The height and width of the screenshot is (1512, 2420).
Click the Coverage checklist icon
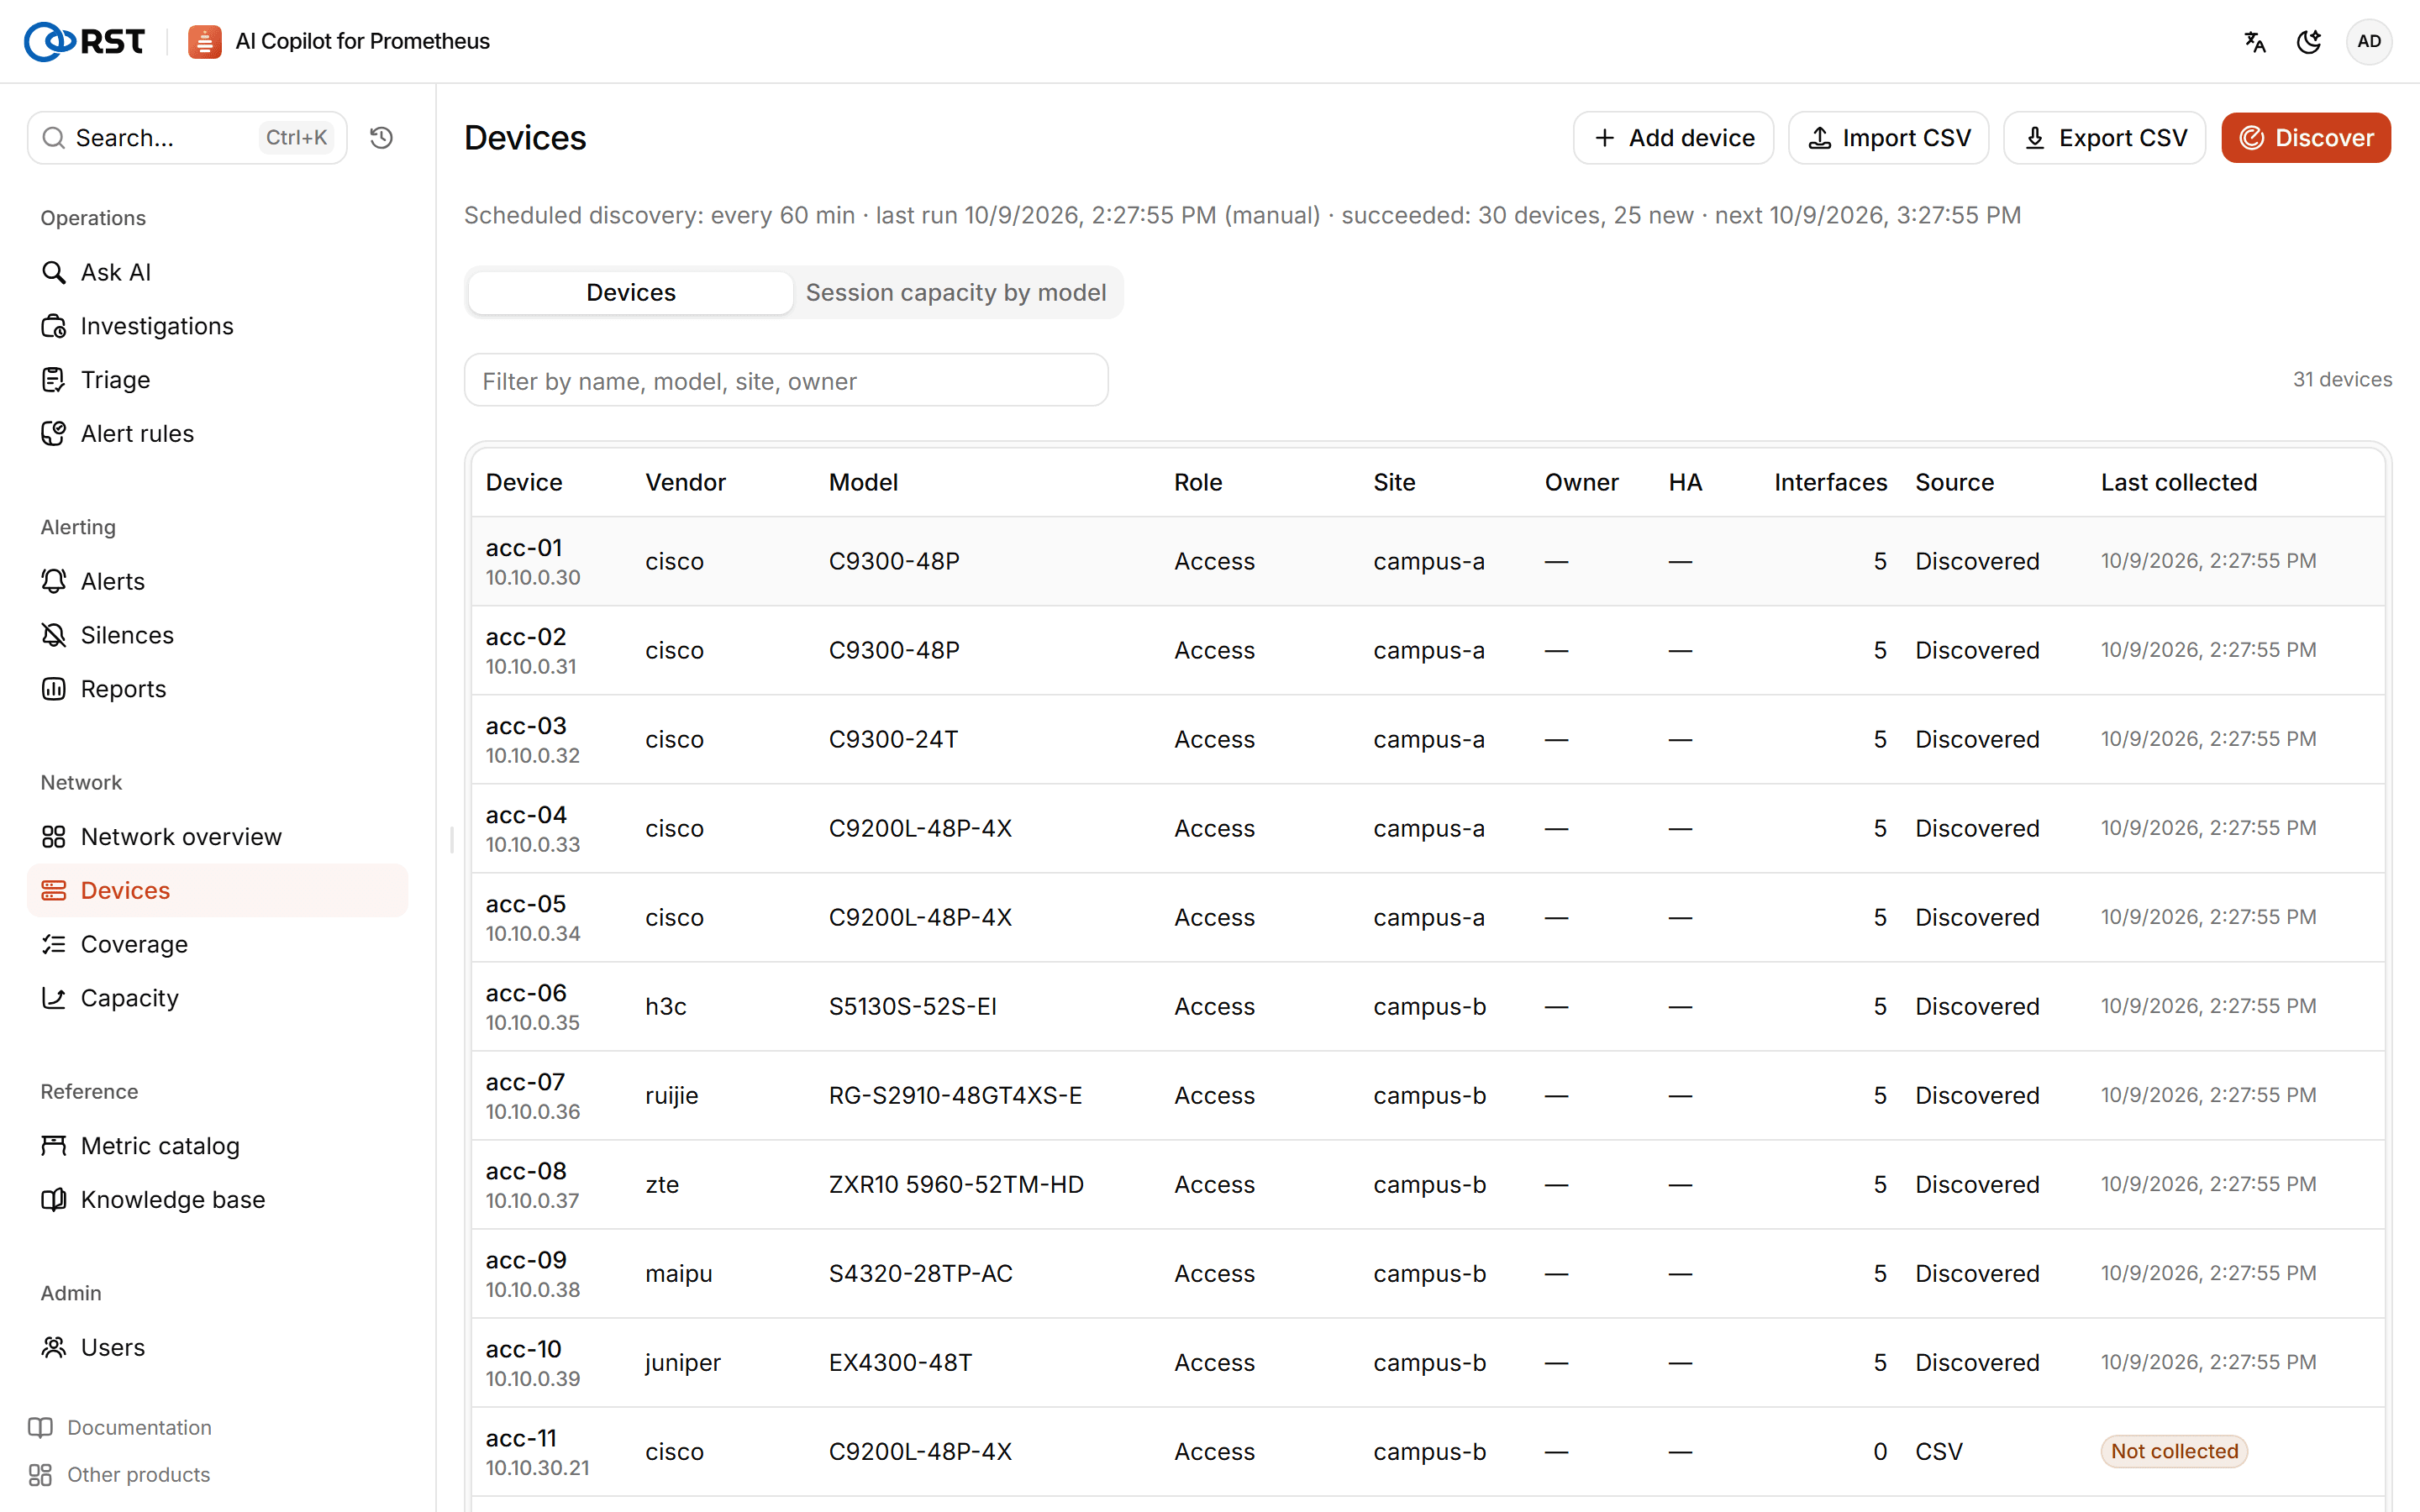pos(53,945)
